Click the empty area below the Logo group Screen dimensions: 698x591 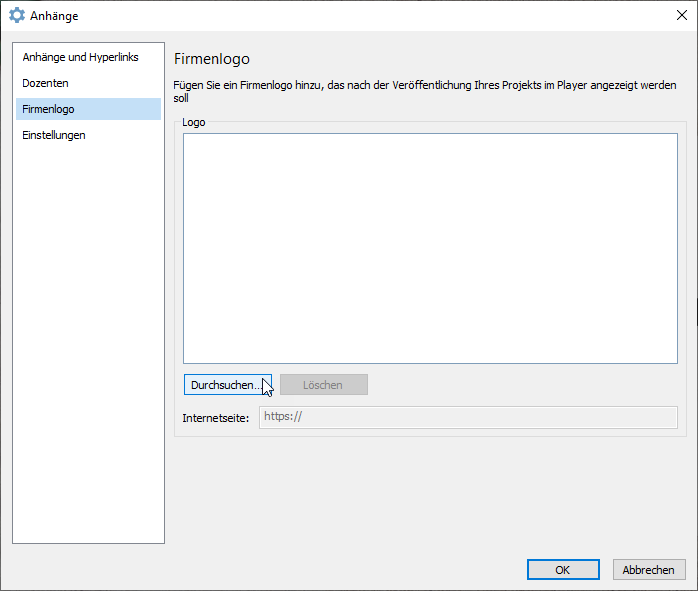430,490
